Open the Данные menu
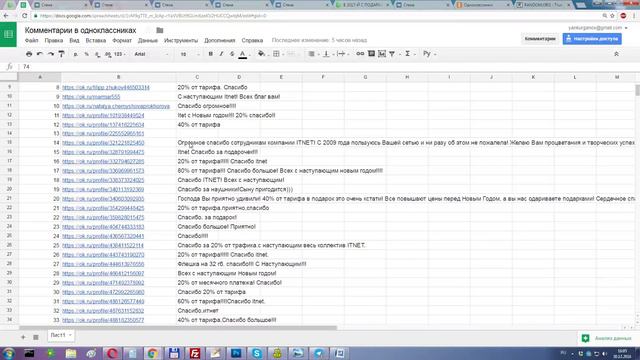 click(148, 40)
